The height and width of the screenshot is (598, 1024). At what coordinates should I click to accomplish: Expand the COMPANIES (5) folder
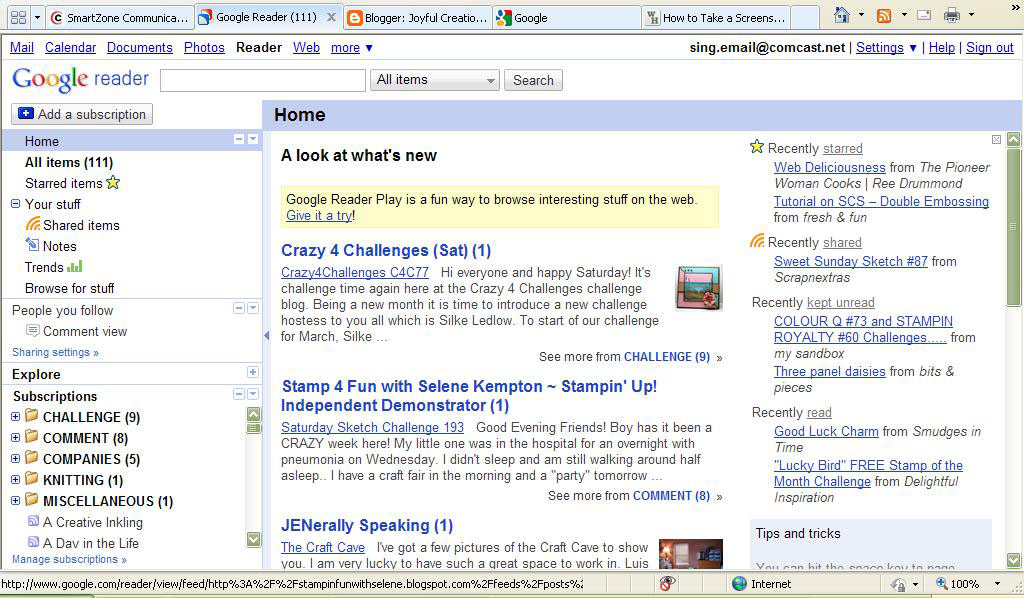tap(16, 458)
